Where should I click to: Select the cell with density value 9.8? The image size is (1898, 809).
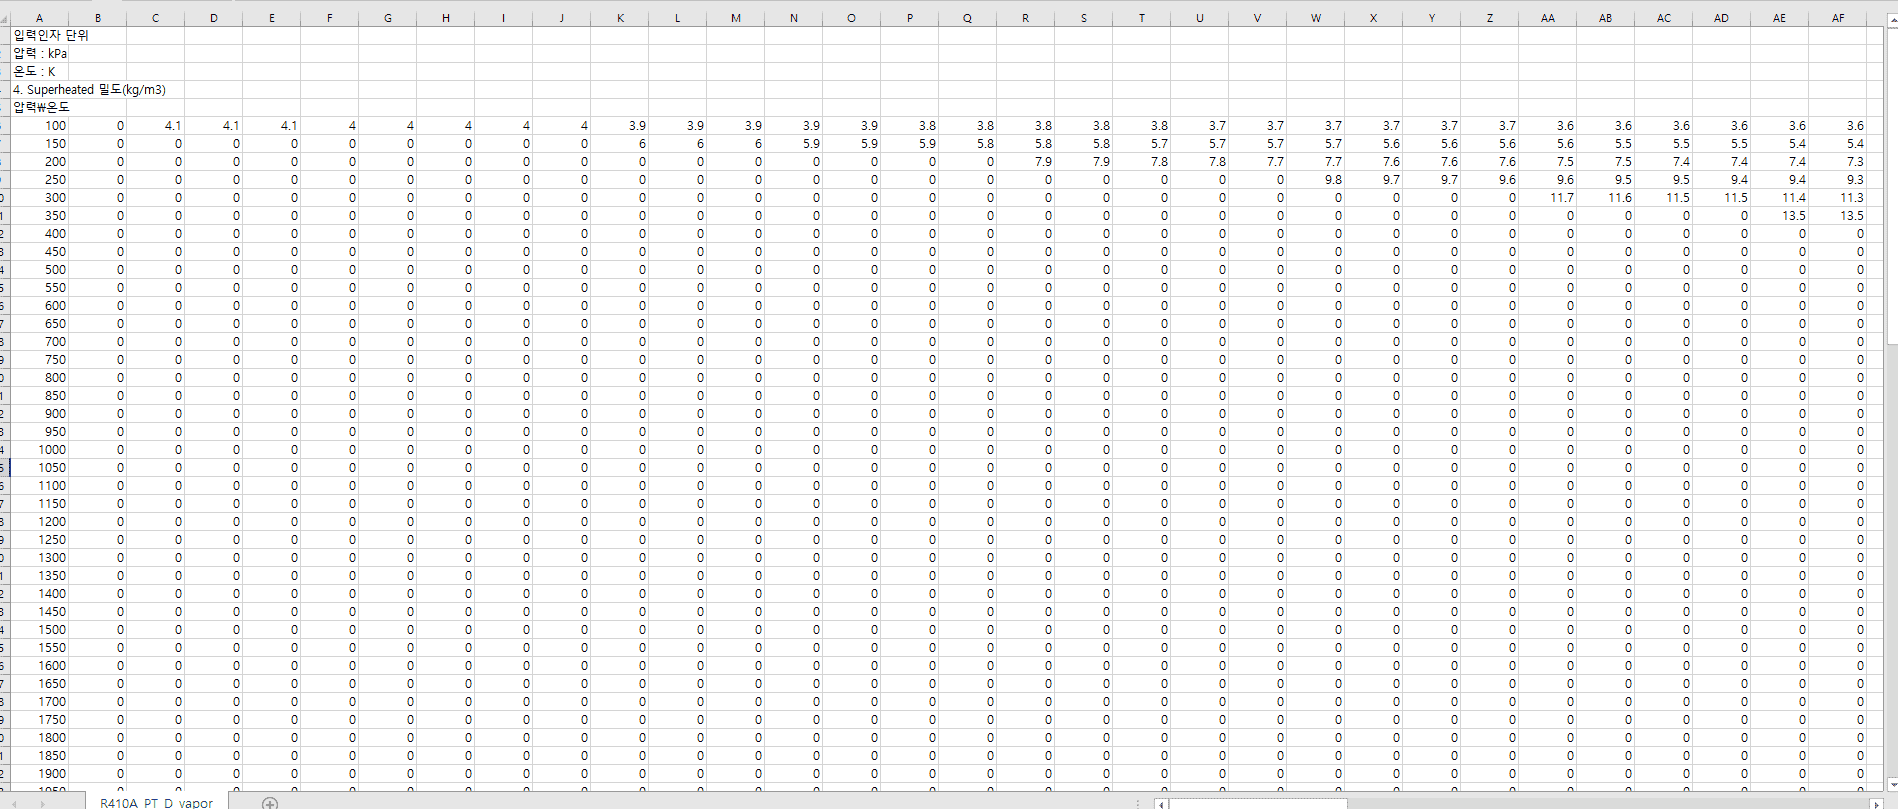1315,179
